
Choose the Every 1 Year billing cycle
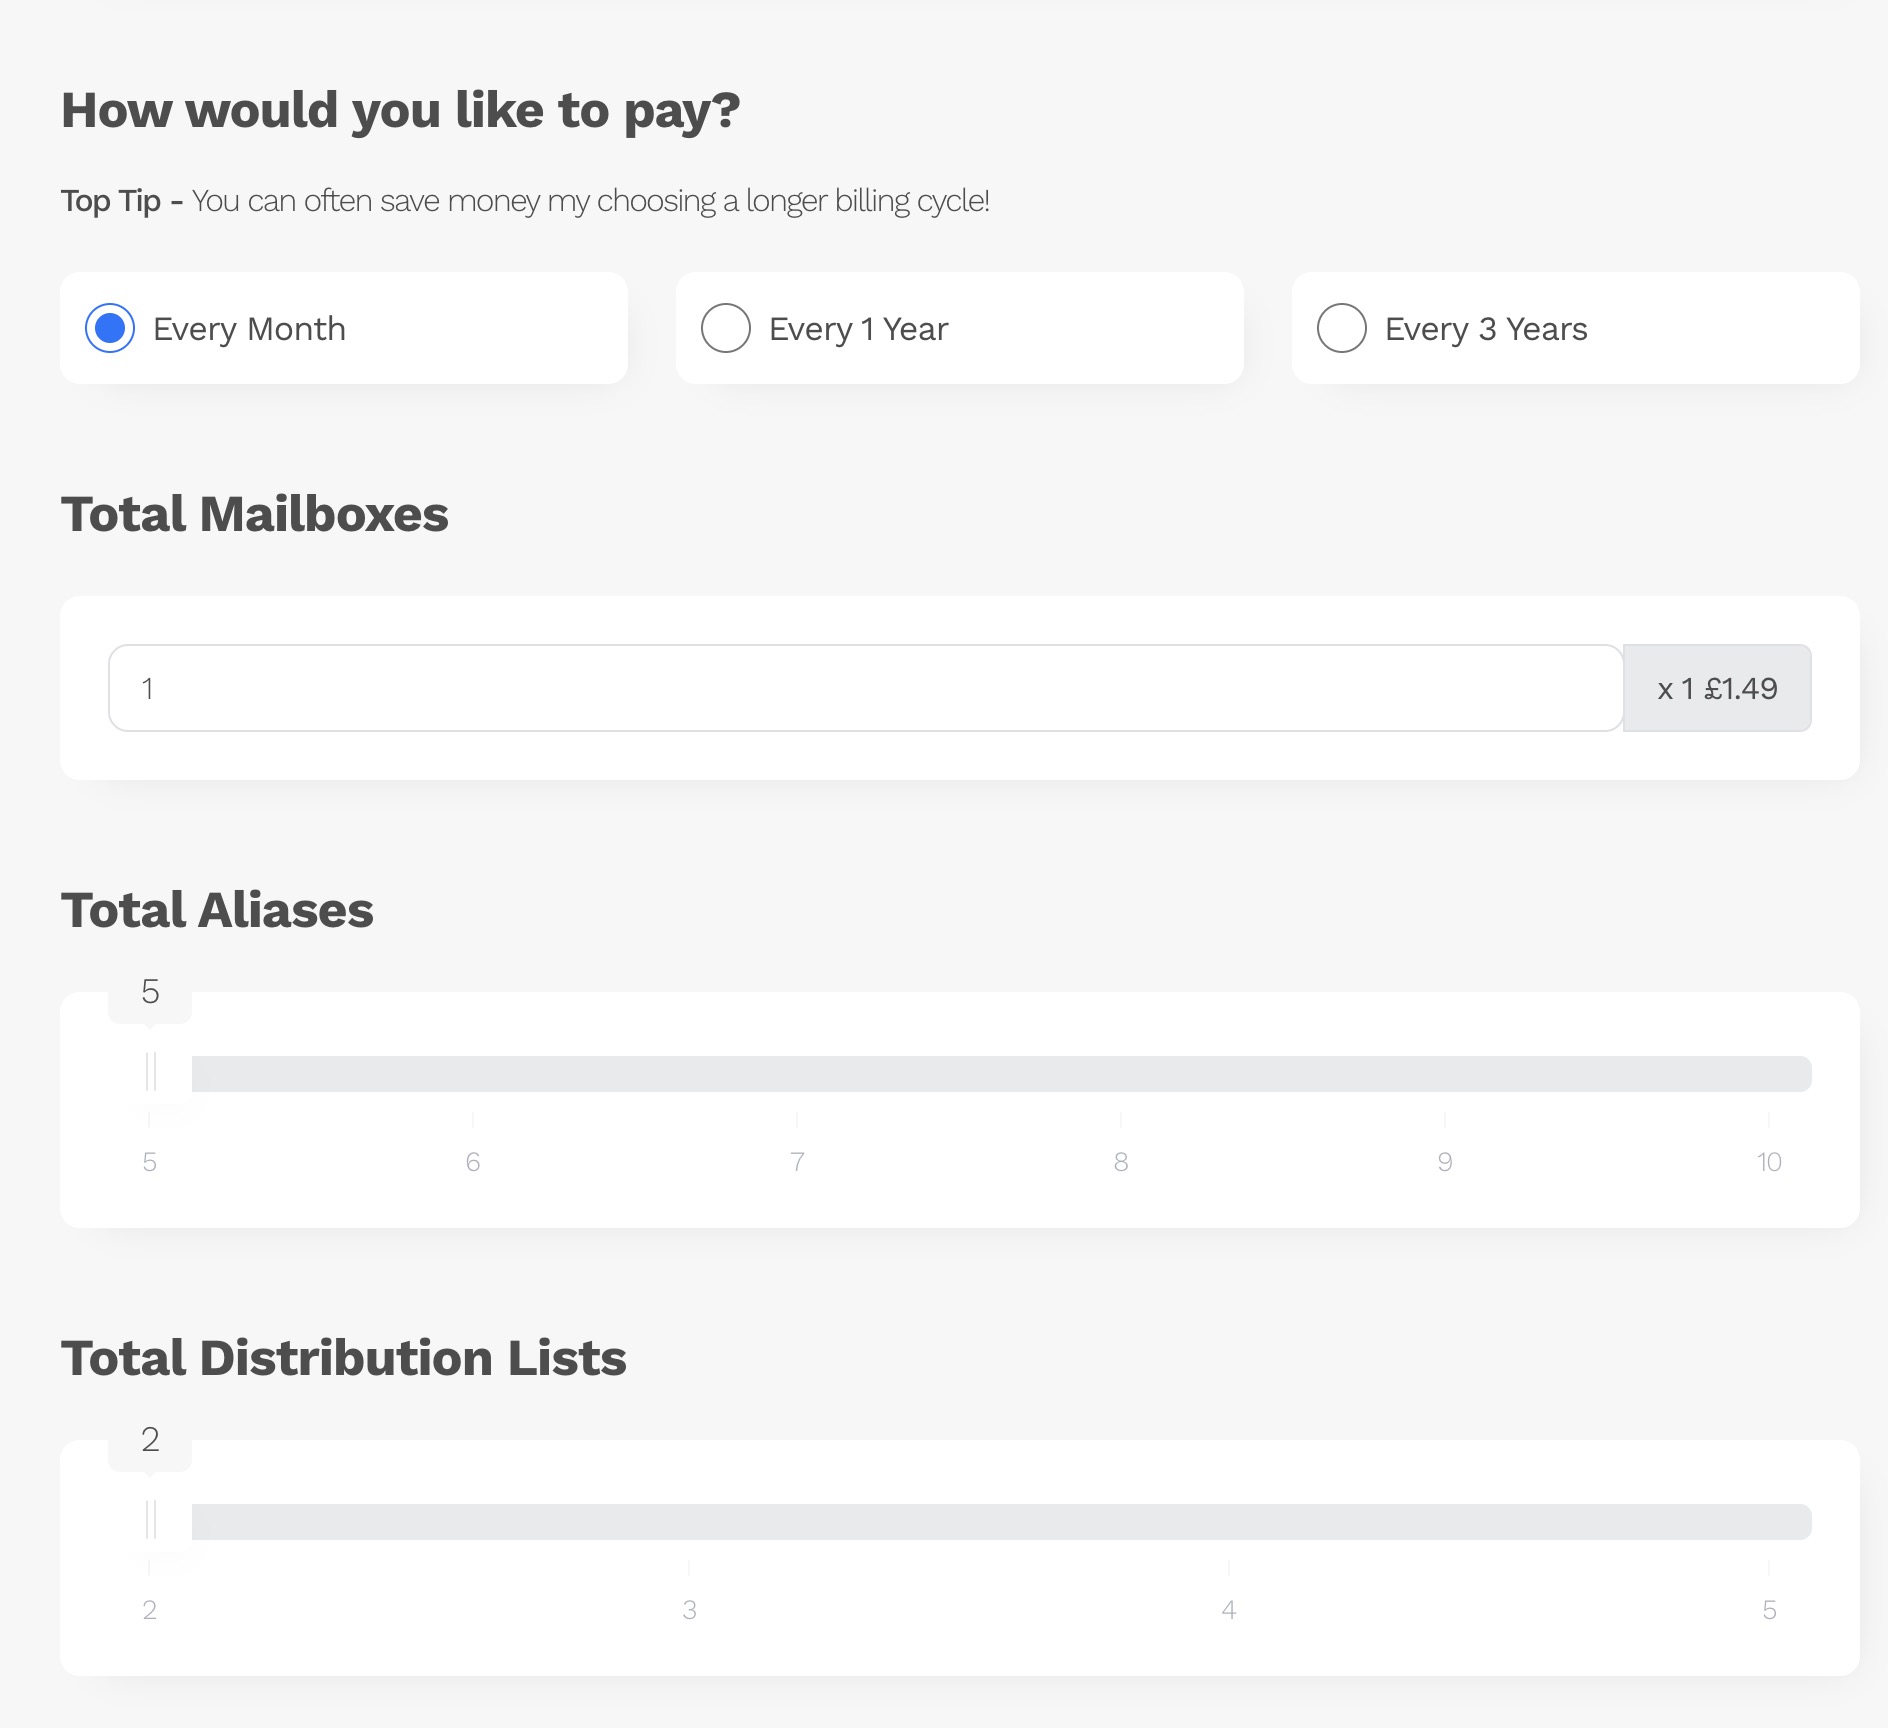click(726, 329)
